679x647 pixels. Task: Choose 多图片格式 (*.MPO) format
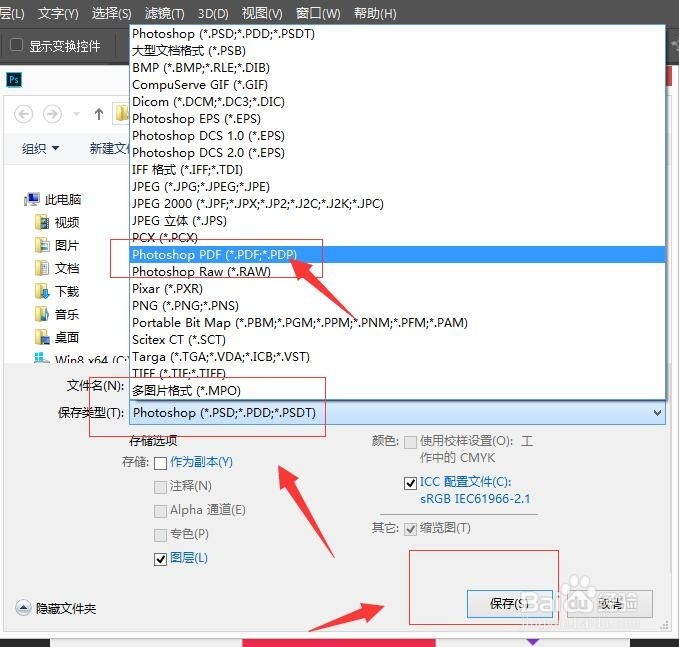397,391
